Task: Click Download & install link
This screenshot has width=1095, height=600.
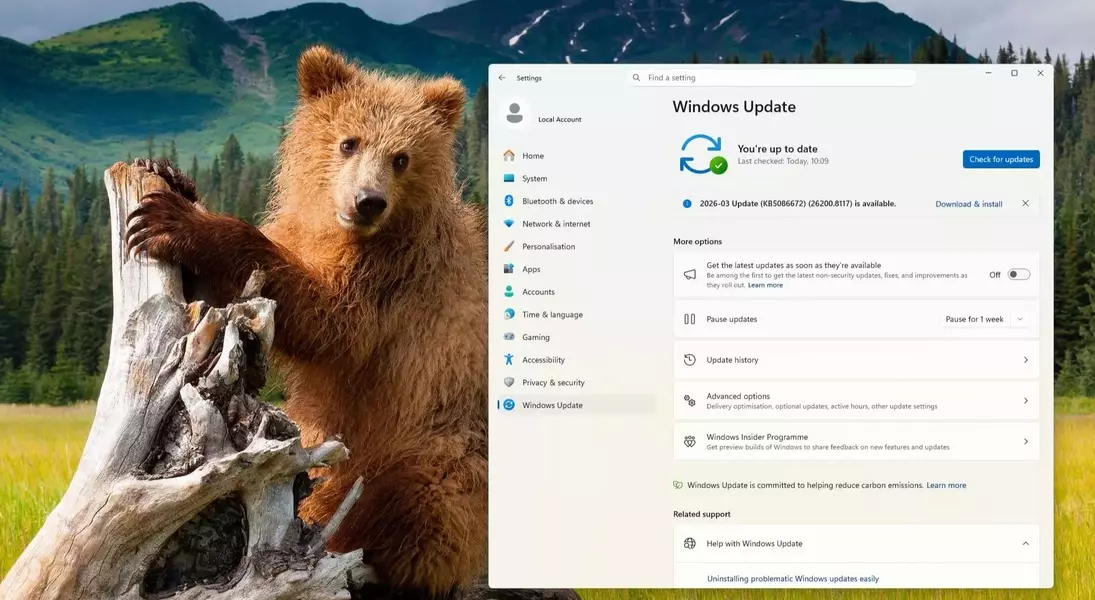Action: (968, 204)
